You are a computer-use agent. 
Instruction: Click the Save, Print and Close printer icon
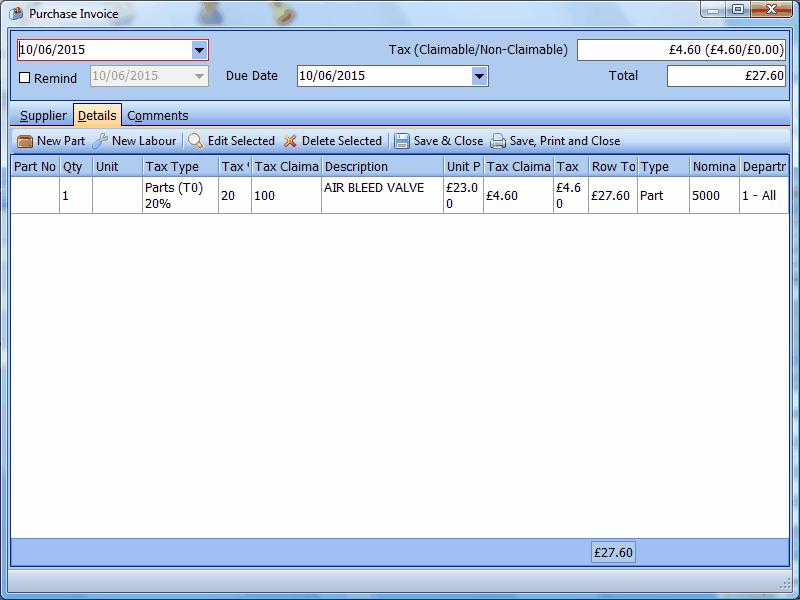pyautogui.click(x=497, y=141)
